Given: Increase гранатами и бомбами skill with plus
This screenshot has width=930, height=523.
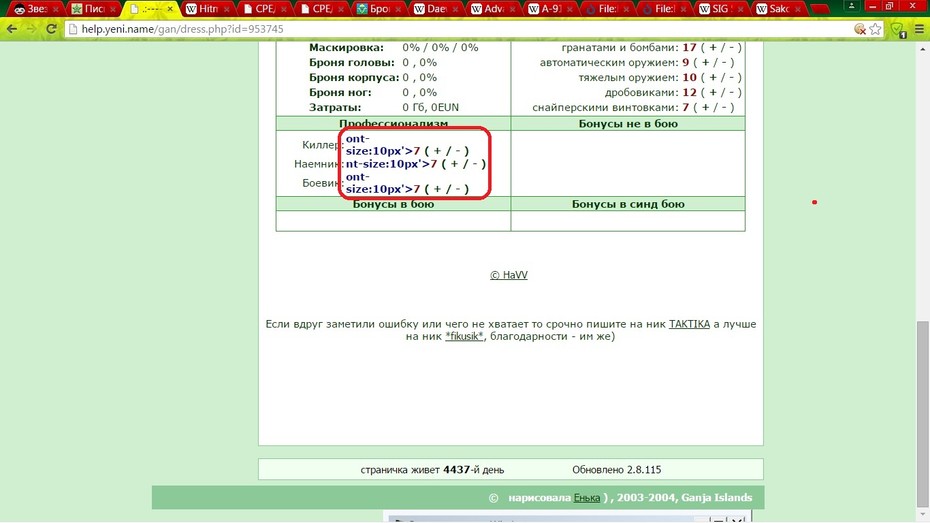Looking at the screenshot, I should pyautogui.click(x=713, y=47).
